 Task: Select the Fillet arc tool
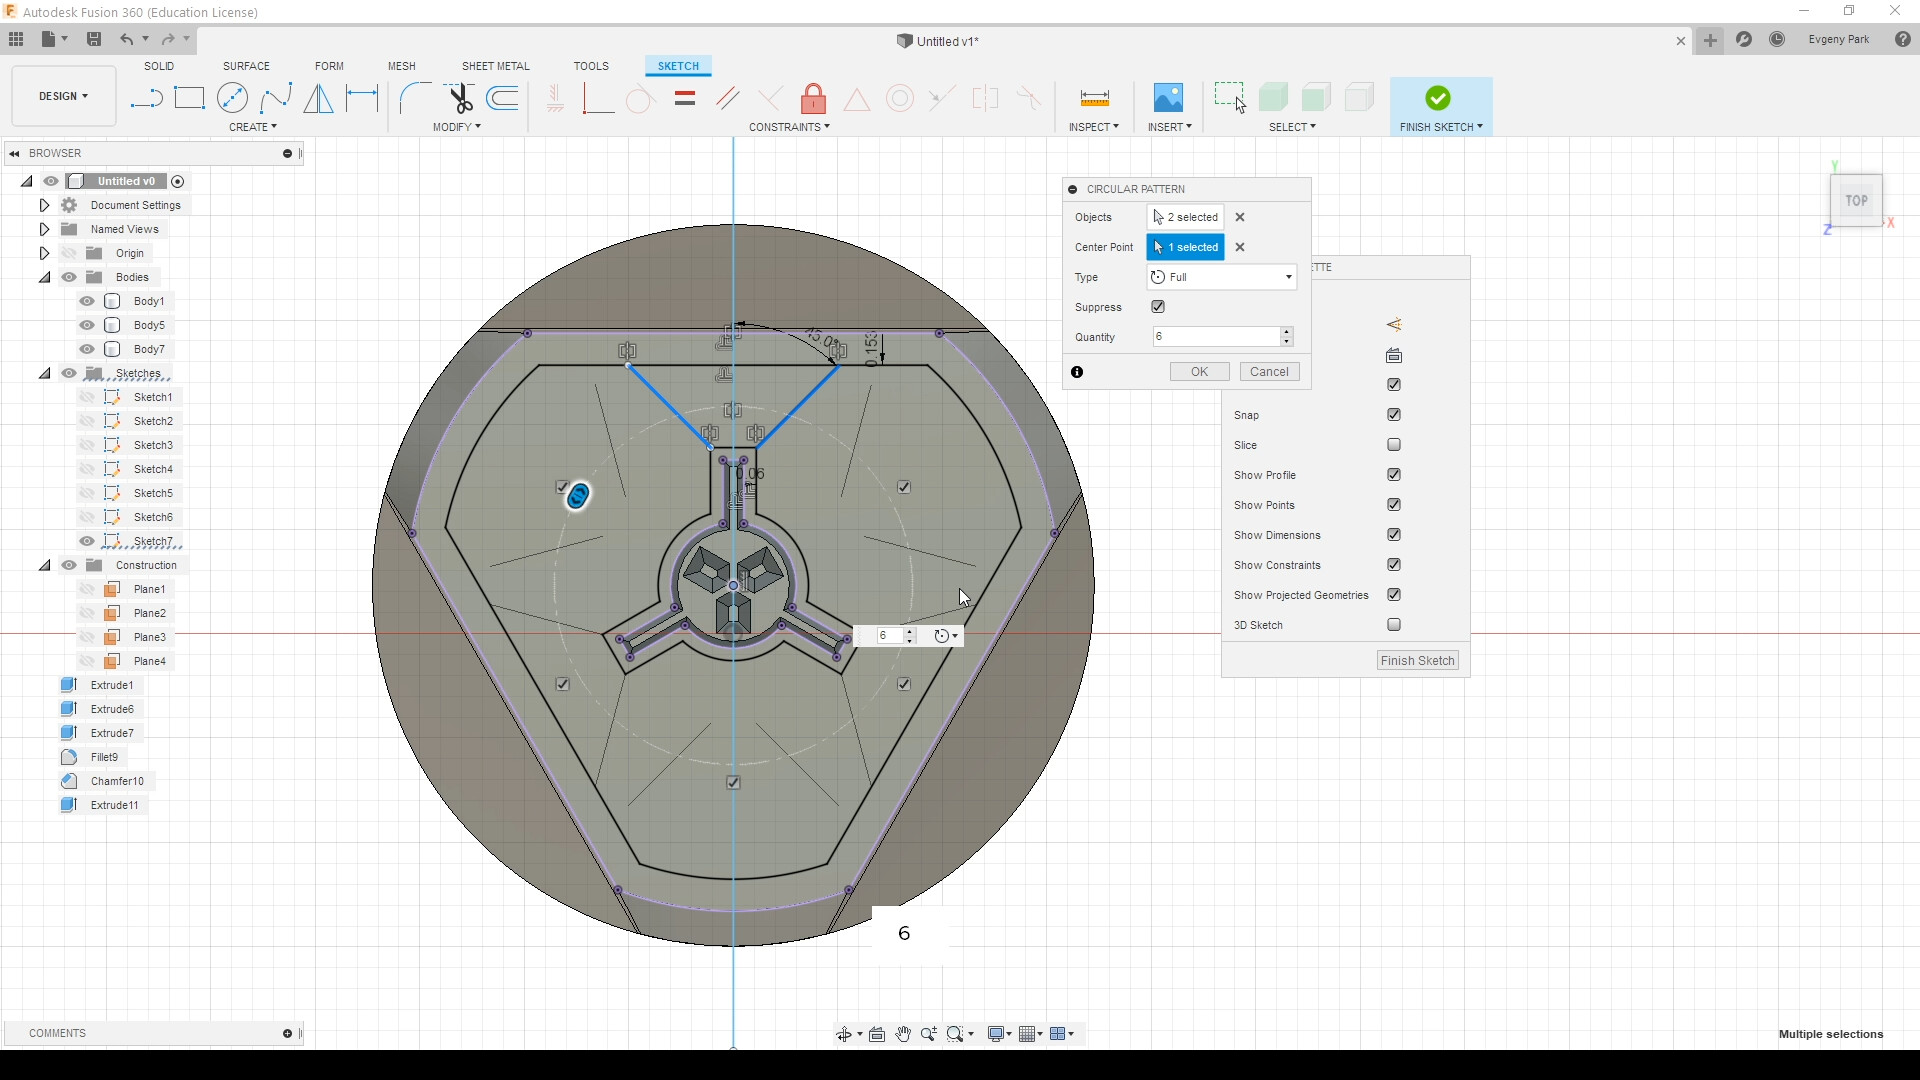[415, 98]
